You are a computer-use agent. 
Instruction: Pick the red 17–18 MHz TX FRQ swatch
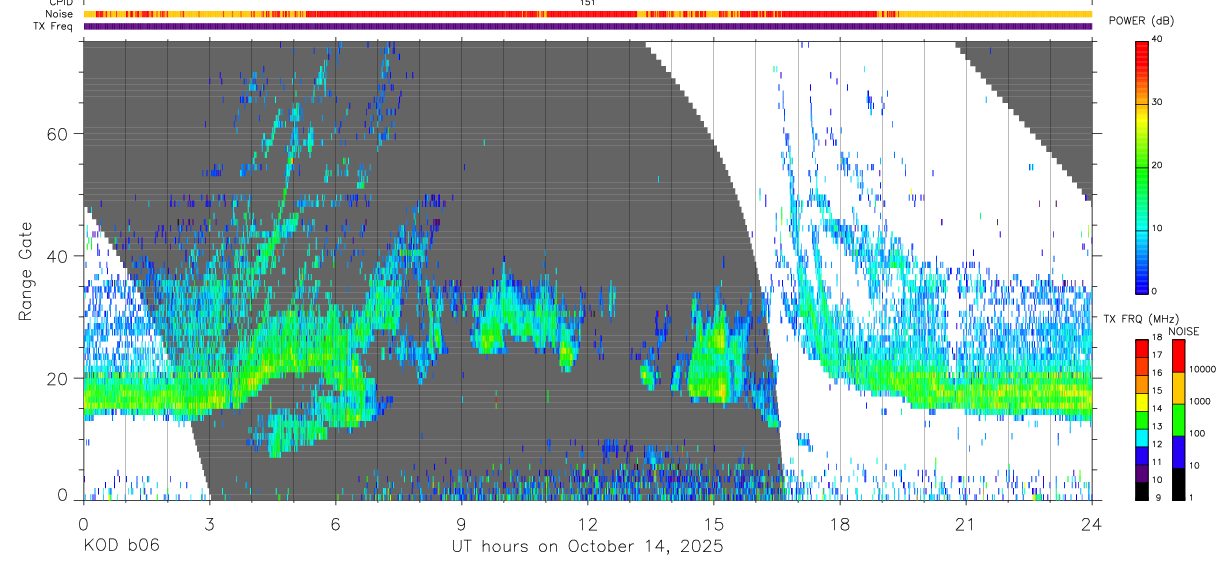click(x=1142, y=349)
